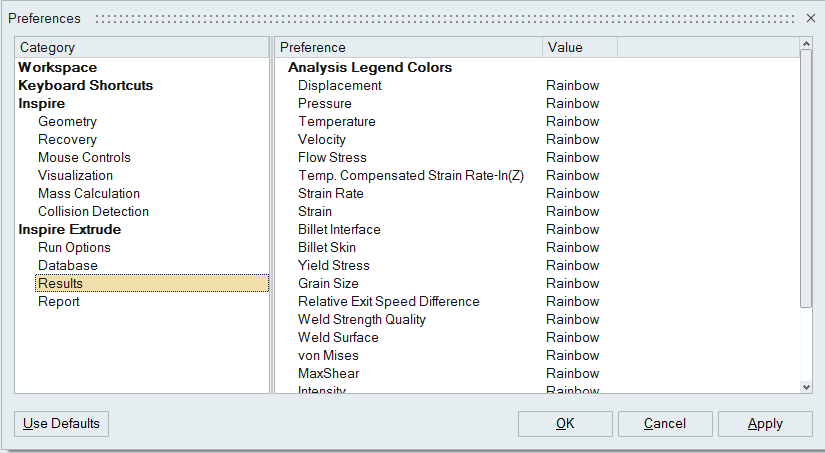
Task: Select the Workspace category
Action: (x=58, y=68)
